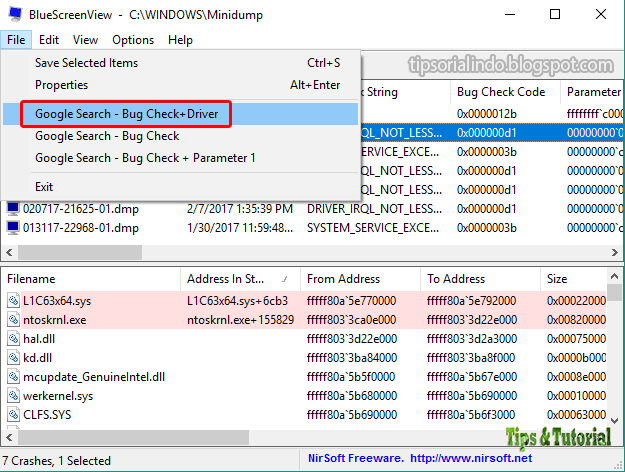Sort by Size column header

coord(573,279)
